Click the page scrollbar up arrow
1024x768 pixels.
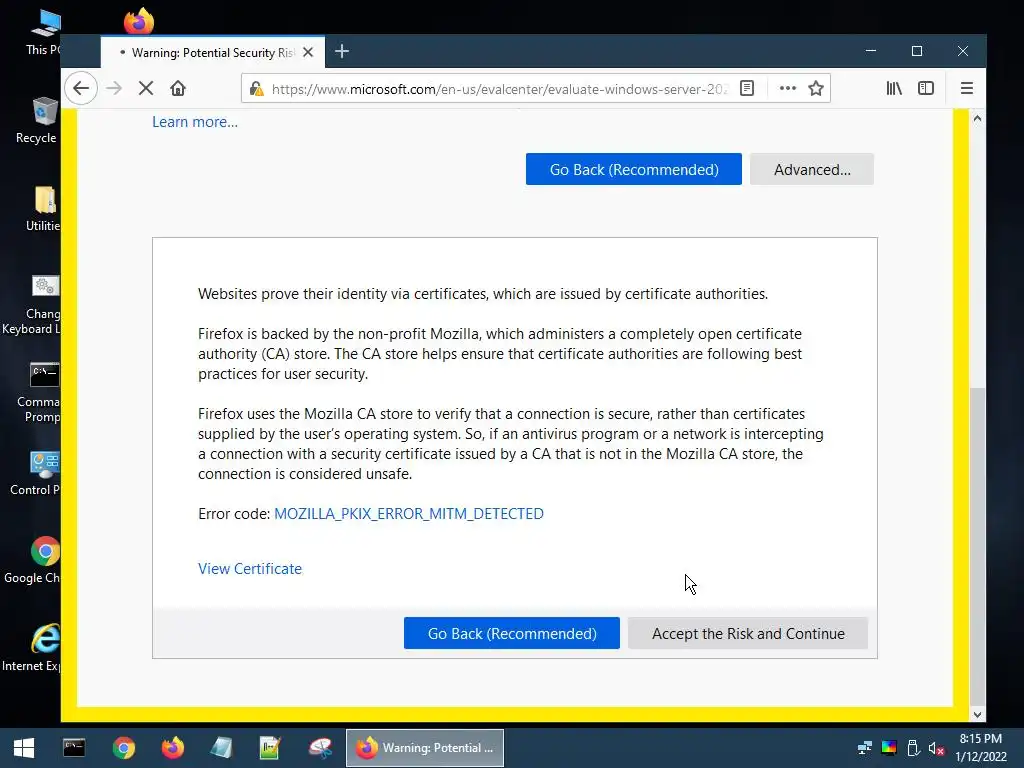coord(977,118)
